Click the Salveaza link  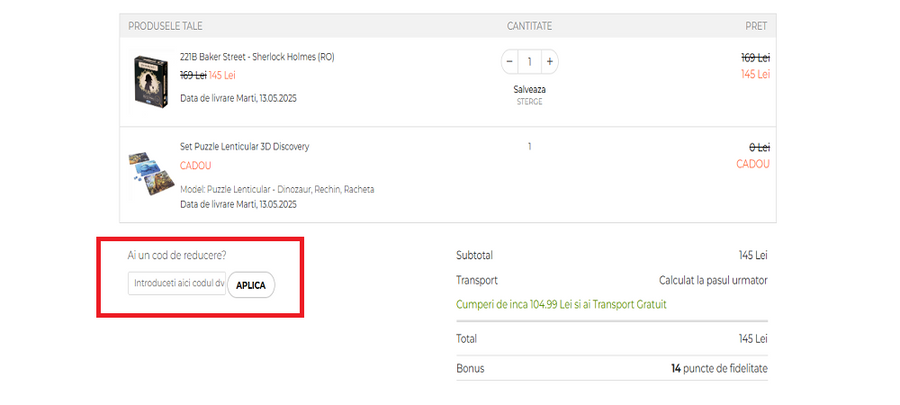529,89
